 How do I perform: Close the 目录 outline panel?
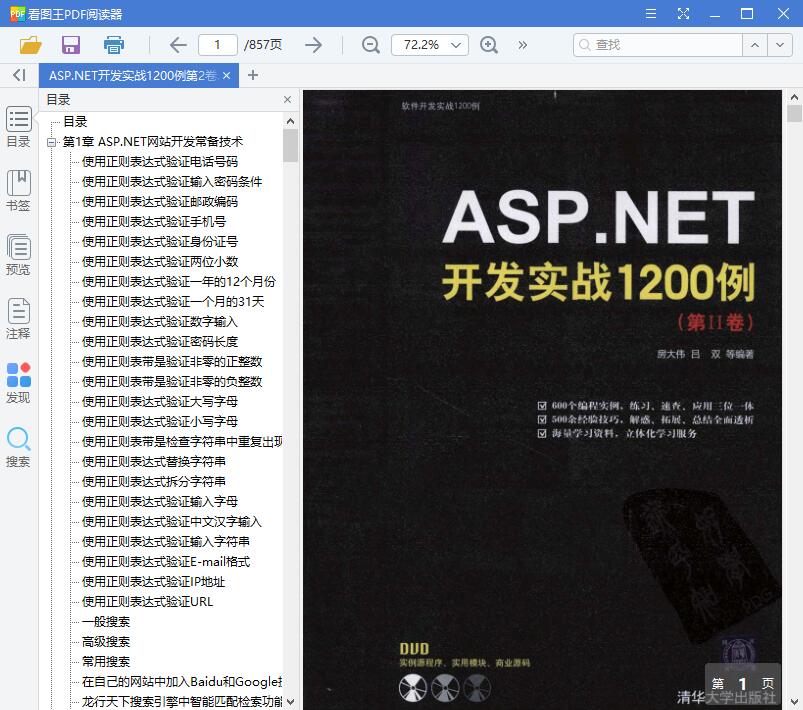[x=287, y=99]
